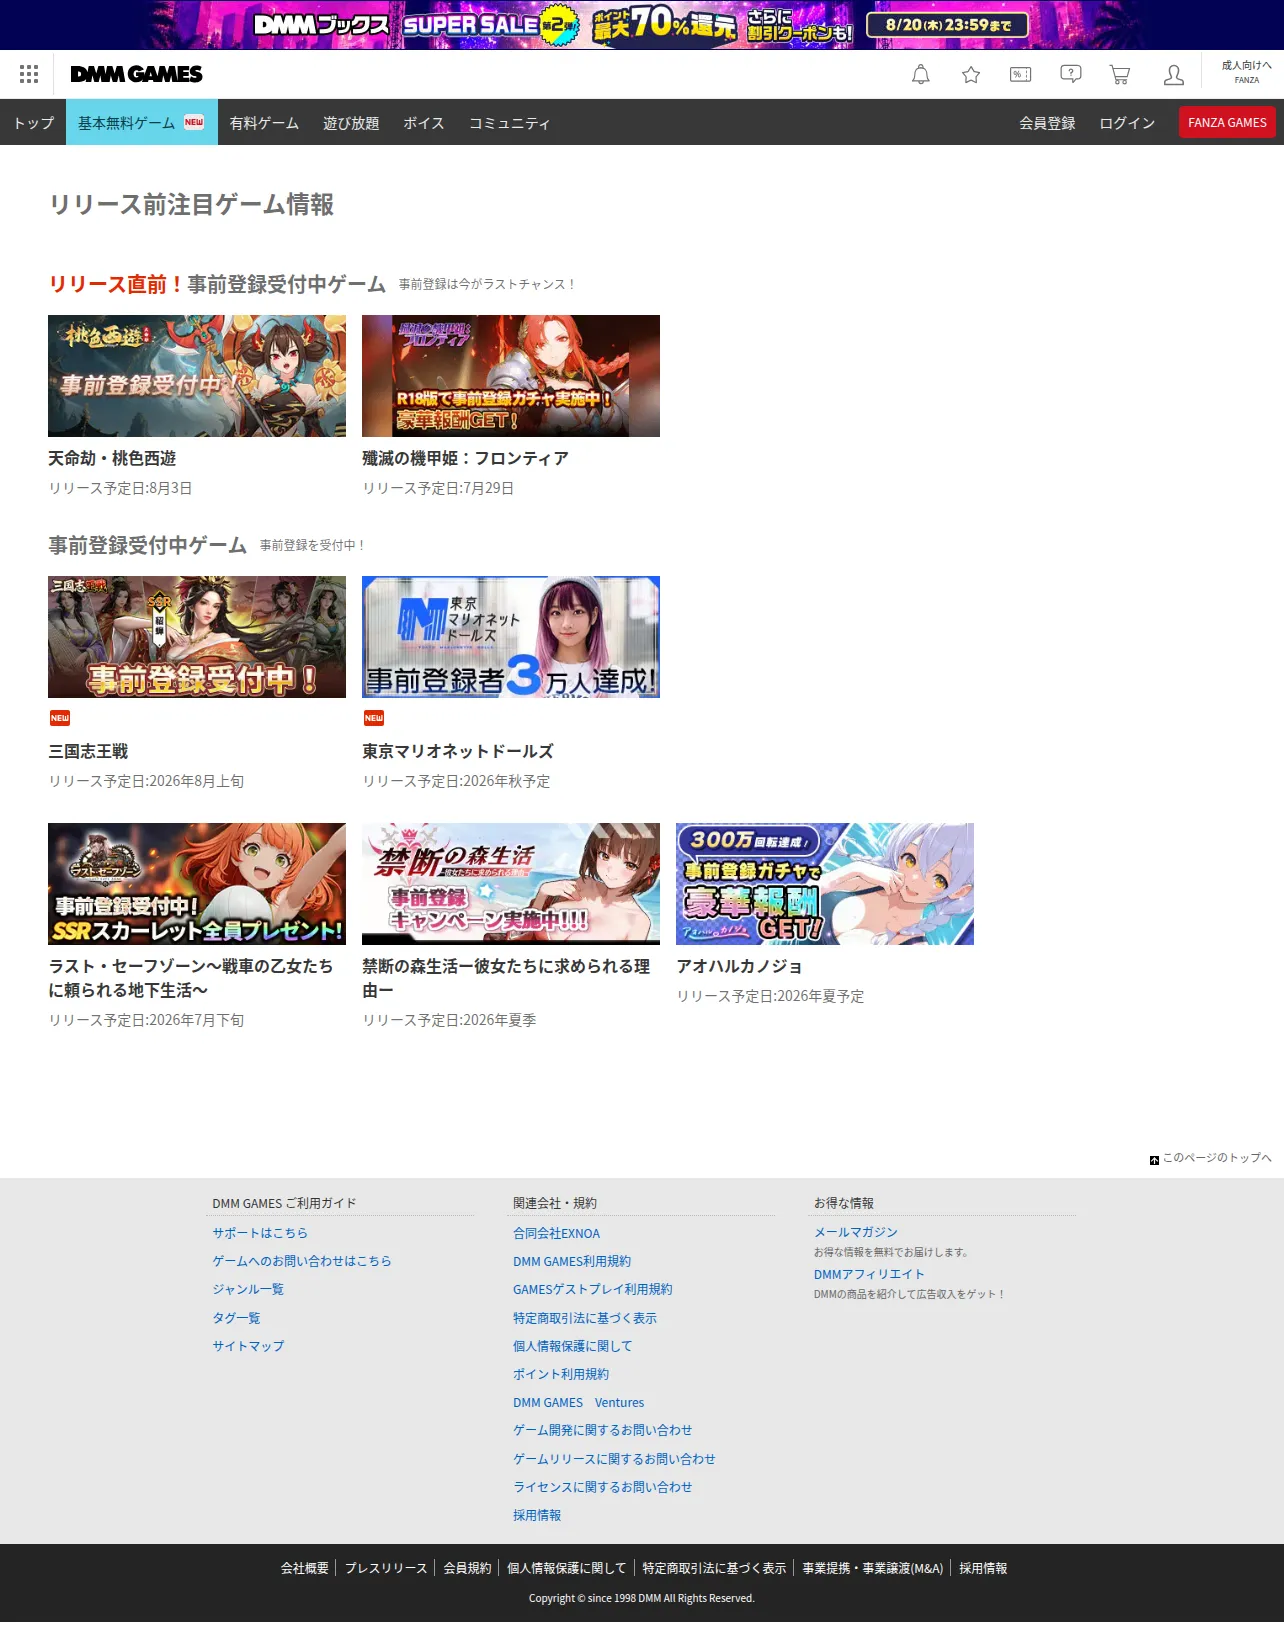Open the ボイス tab
Image resolution: width=1284 pixels, height=1626 pixels.
[424, 122]
